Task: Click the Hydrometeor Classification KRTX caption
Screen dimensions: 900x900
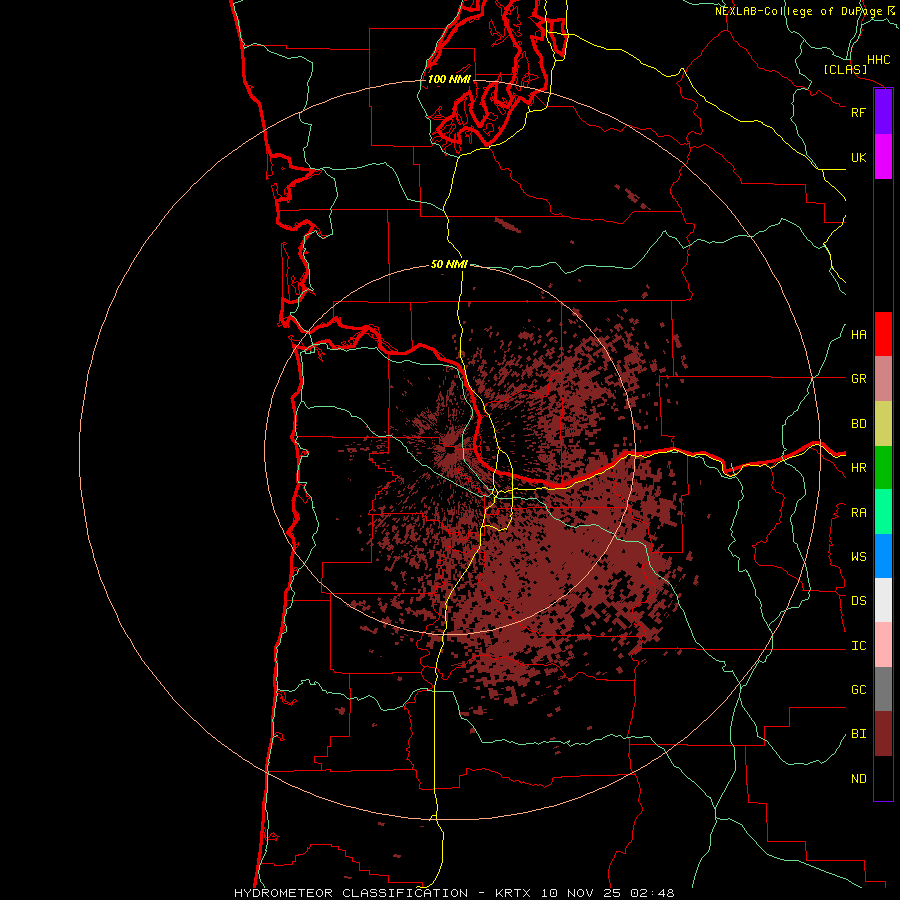Action: [454, 893]
